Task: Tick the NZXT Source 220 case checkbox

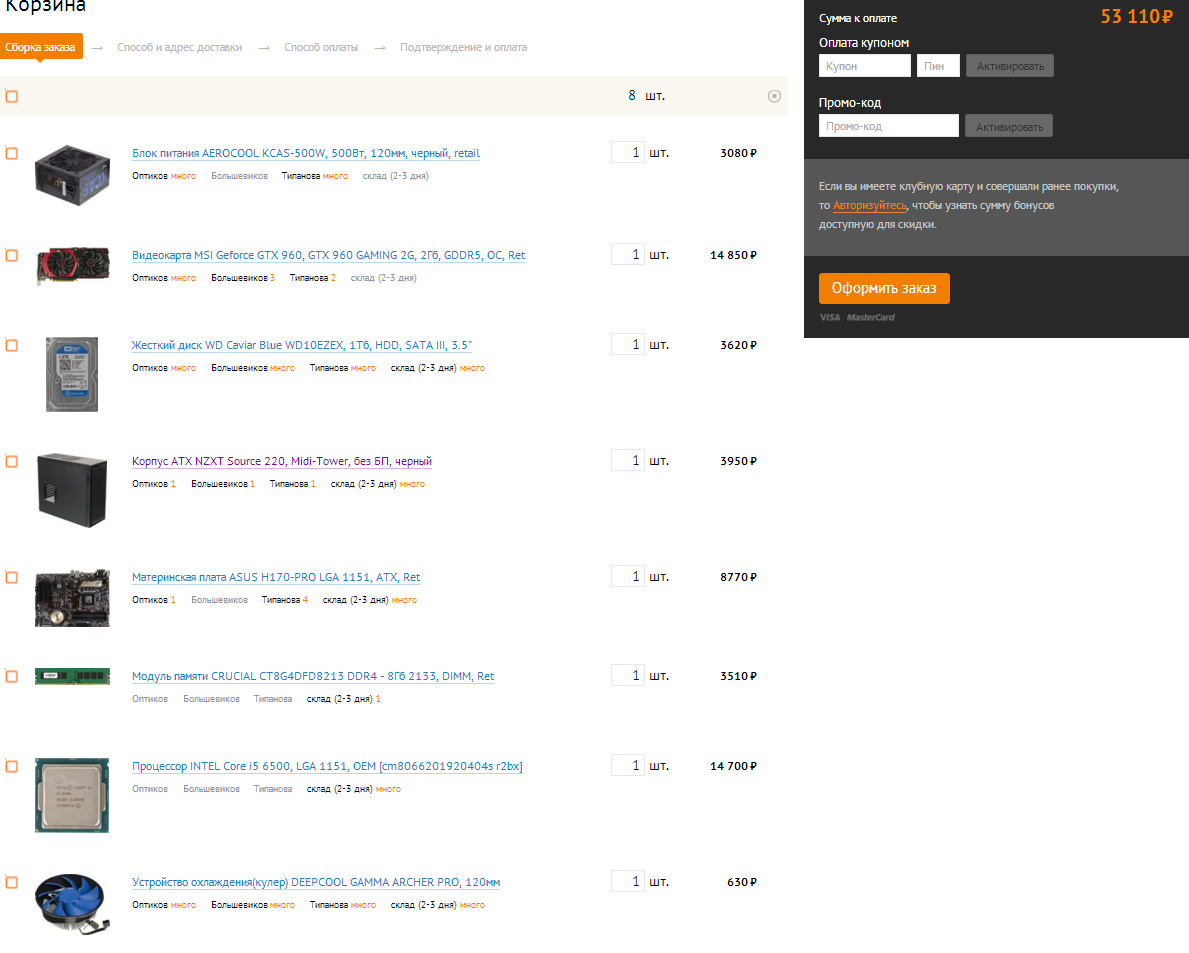Action: 11,461
